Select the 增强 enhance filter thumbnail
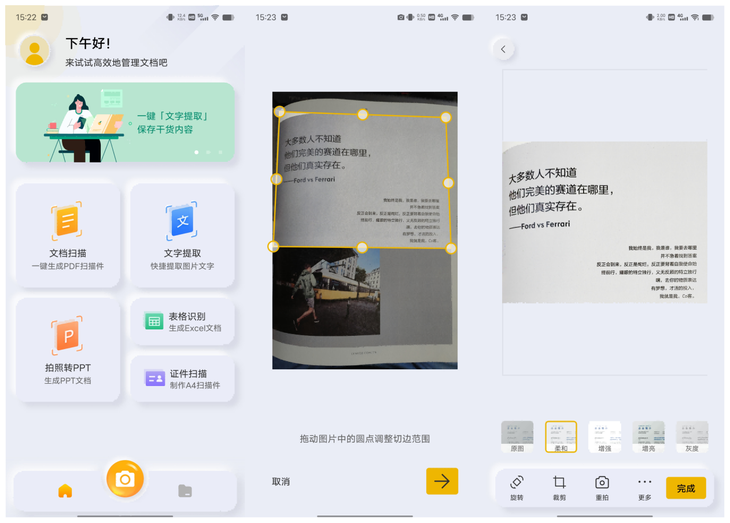 point(604,437)
